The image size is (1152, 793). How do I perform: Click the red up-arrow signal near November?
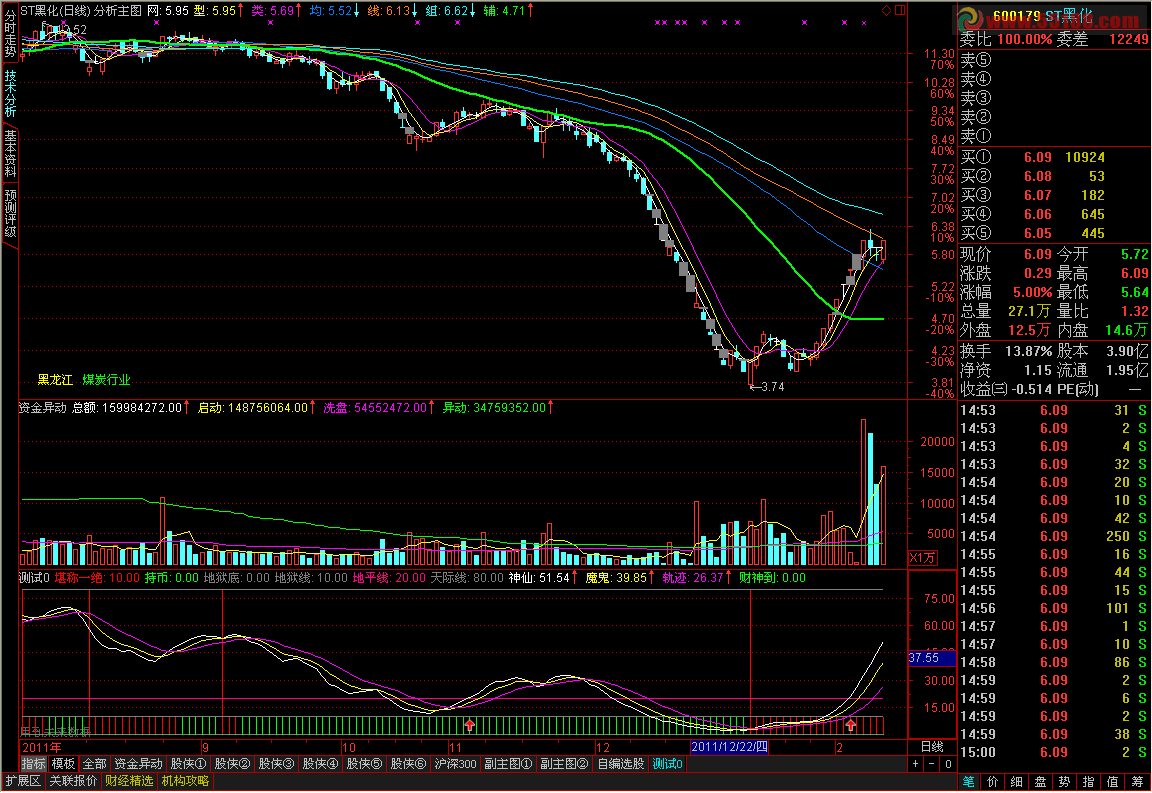coord(469,725)
